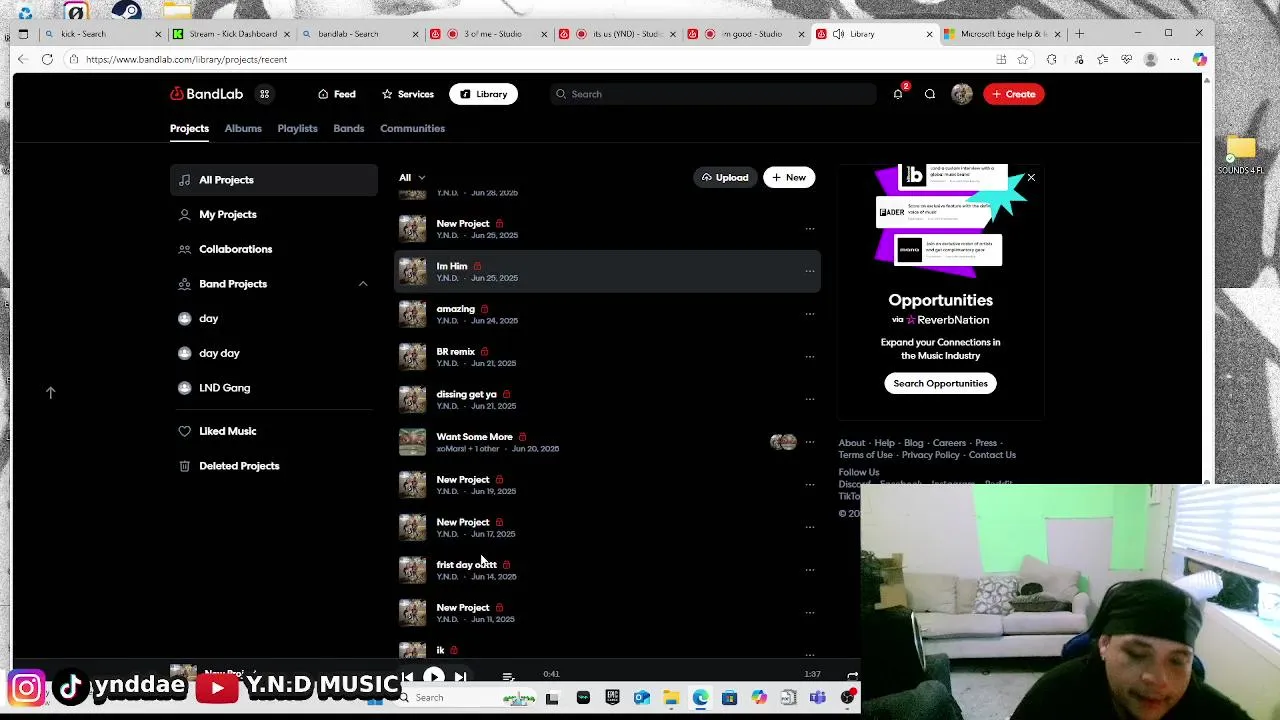The image size is (1280, 720).
Task: Click the browser address bar URL
Action: click(x=186, y=59)
